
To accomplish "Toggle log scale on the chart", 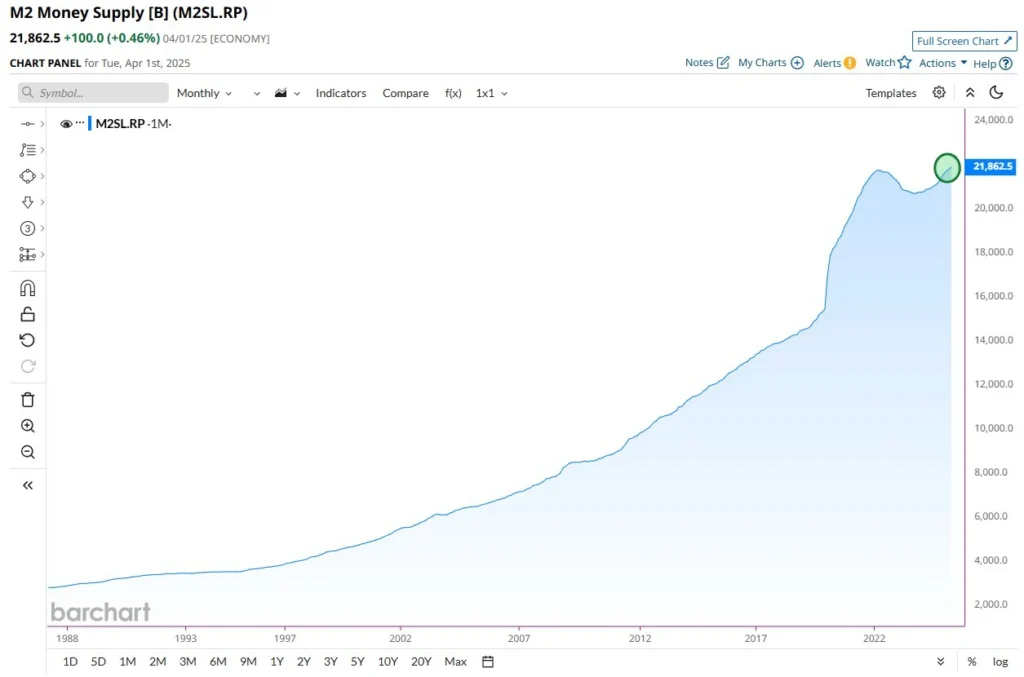I will [1000, 661].
